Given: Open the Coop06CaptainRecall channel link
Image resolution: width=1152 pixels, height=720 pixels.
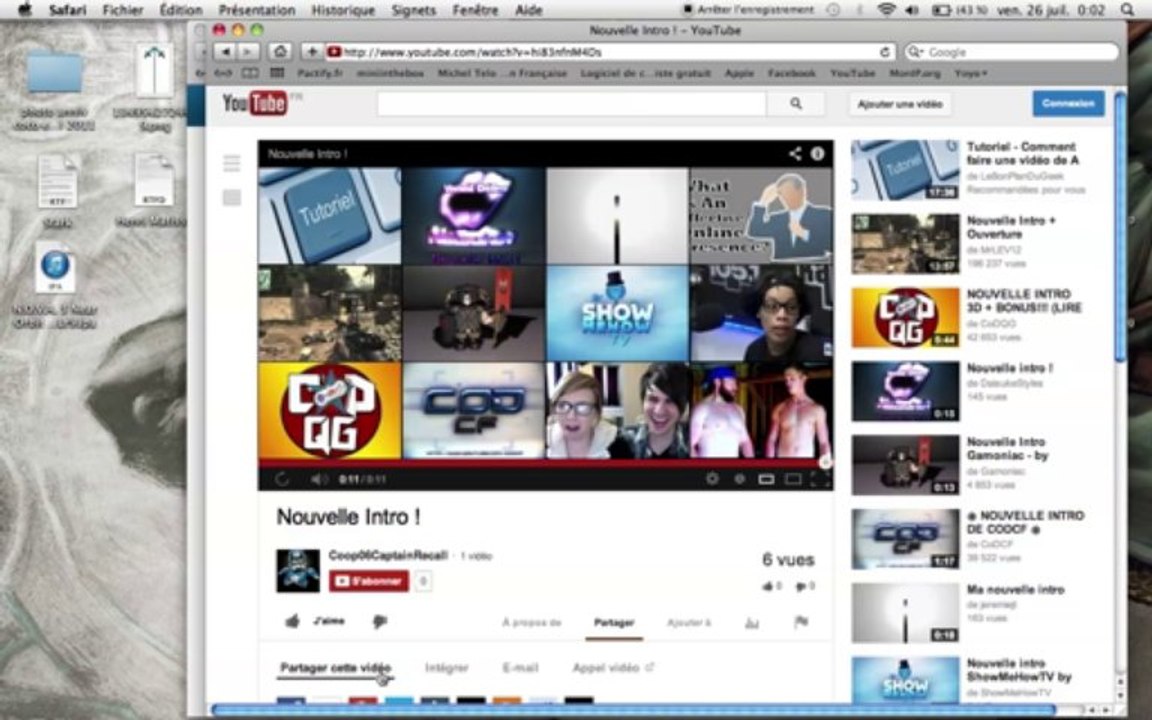Looking at the screenshot, I should pyautogui.click(x=388, y=555).
